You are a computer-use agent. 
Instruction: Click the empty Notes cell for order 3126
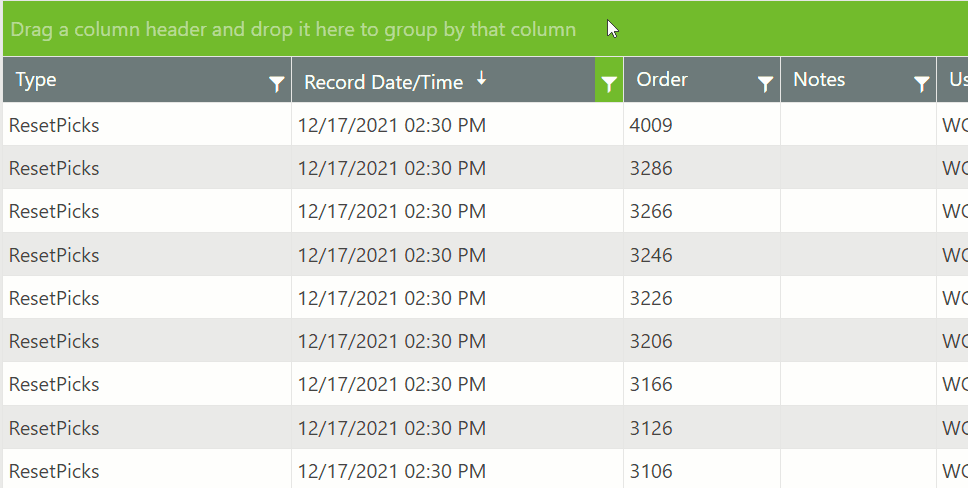click(858, 428)
